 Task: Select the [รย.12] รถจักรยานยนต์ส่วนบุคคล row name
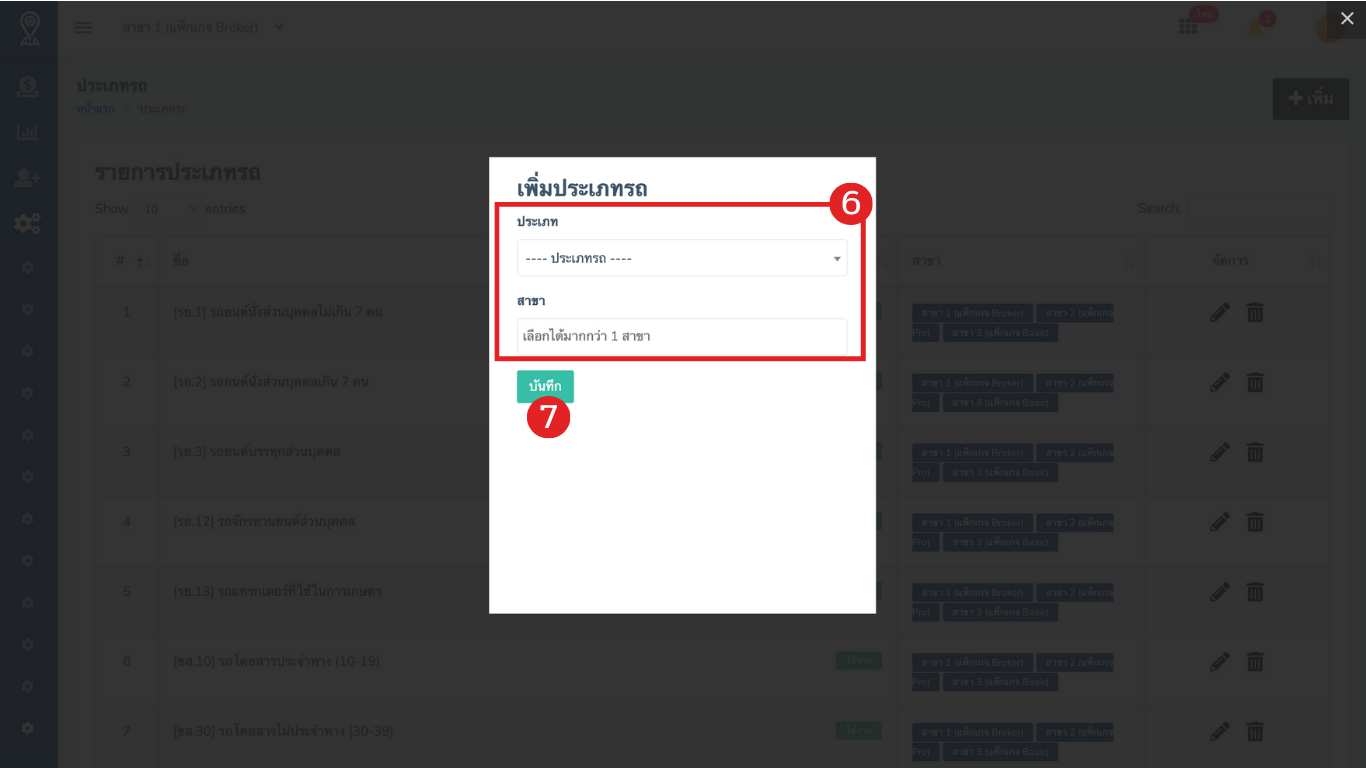click(264, 522)
